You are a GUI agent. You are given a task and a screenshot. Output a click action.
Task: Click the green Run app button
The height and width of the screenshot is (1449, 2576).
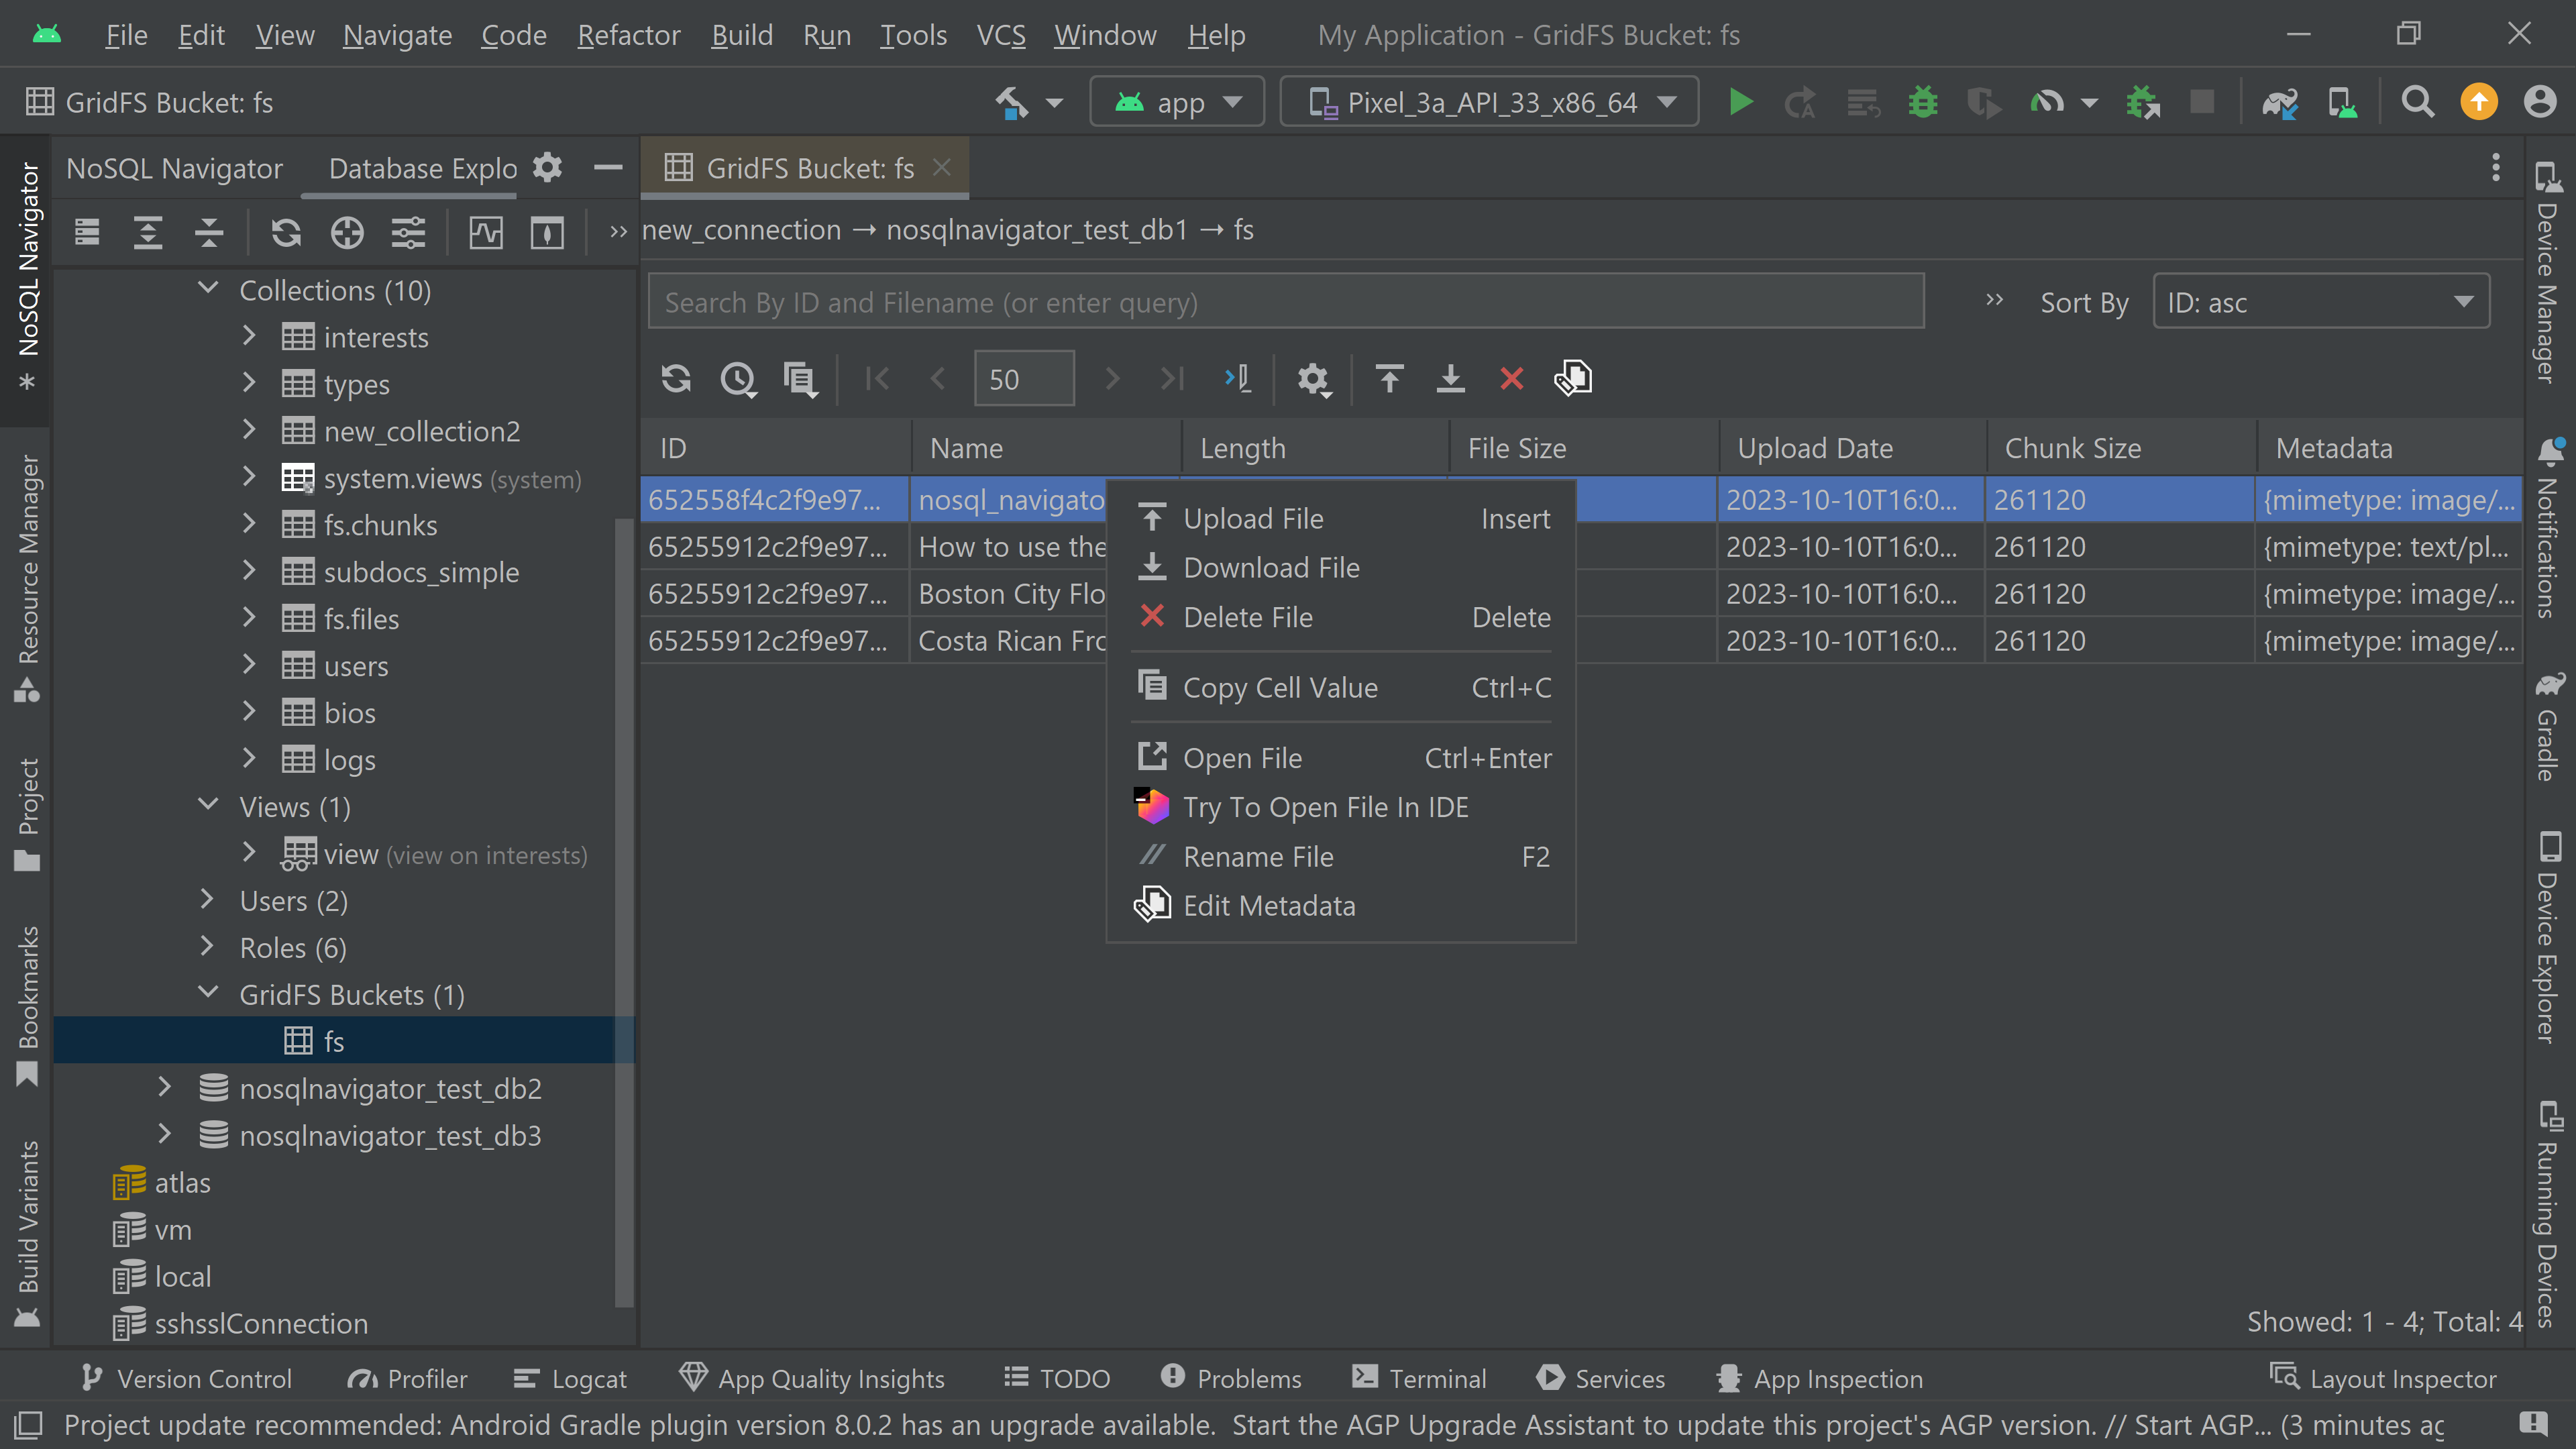(x=1740, y=102)
